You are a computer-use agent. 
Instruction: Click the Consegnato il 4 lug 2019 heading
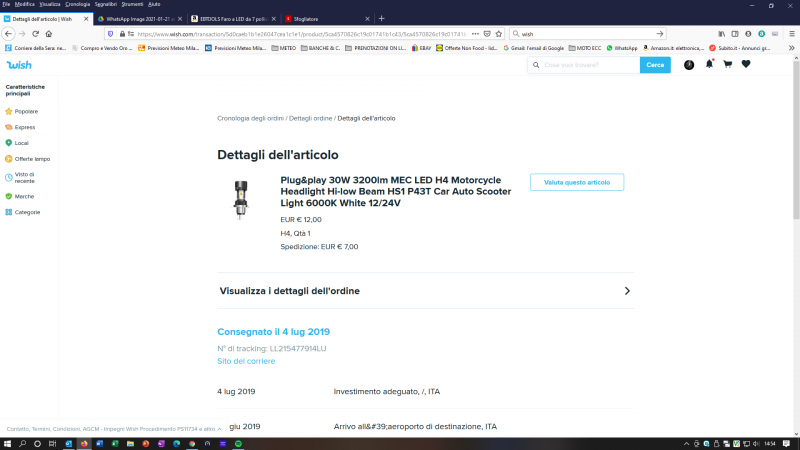(x=273, y=332)
